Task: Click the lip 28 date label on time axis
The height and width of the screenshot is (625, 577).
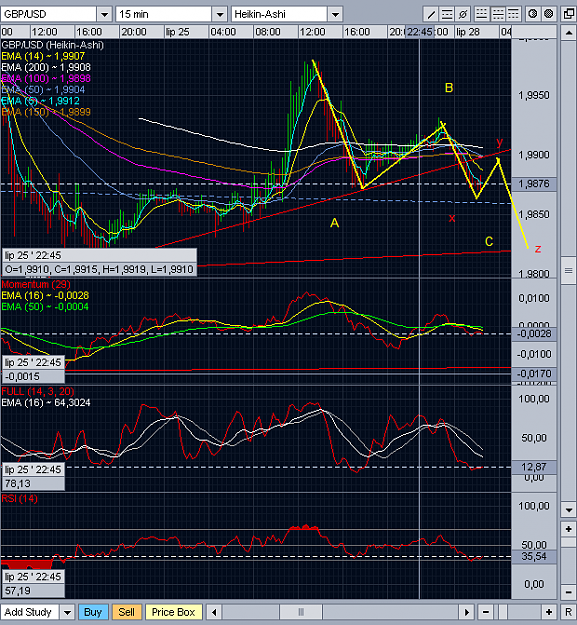Action: pos(468,32)
